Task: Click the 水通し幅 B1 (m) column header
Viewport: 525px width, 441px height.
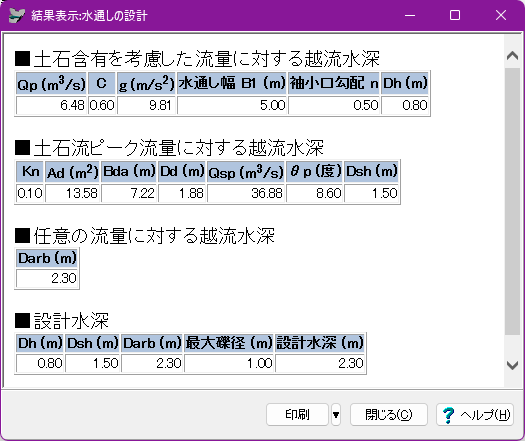Action: (x=232, y=83)
